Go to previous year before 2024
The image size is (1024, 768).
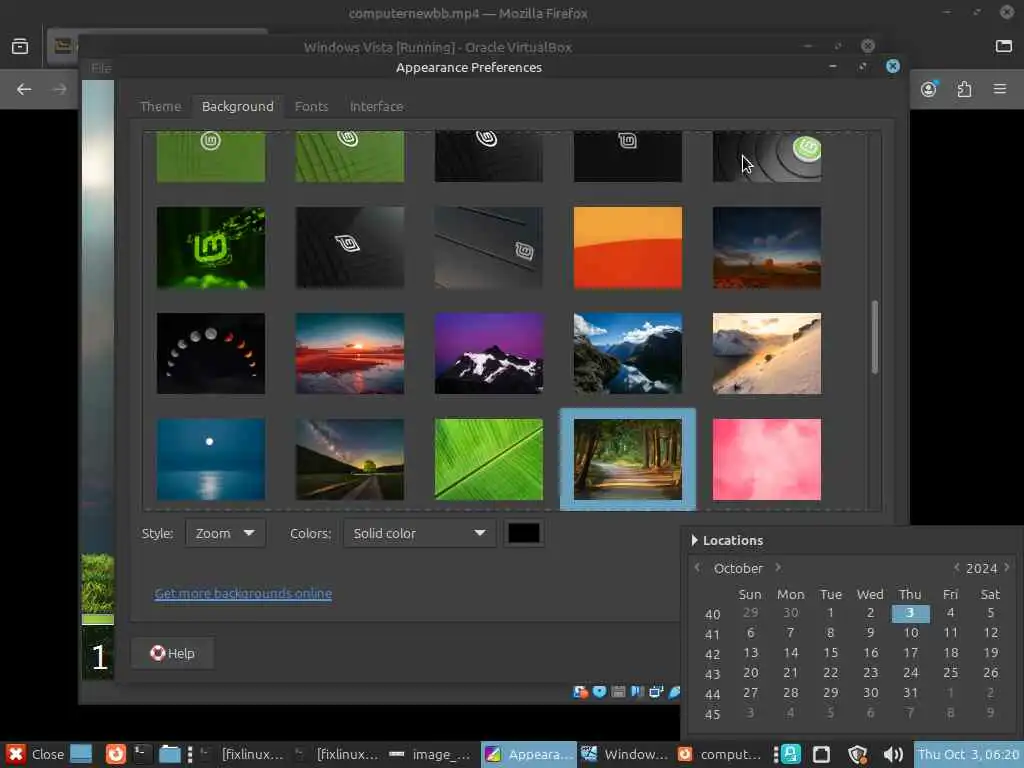point(956,568)
